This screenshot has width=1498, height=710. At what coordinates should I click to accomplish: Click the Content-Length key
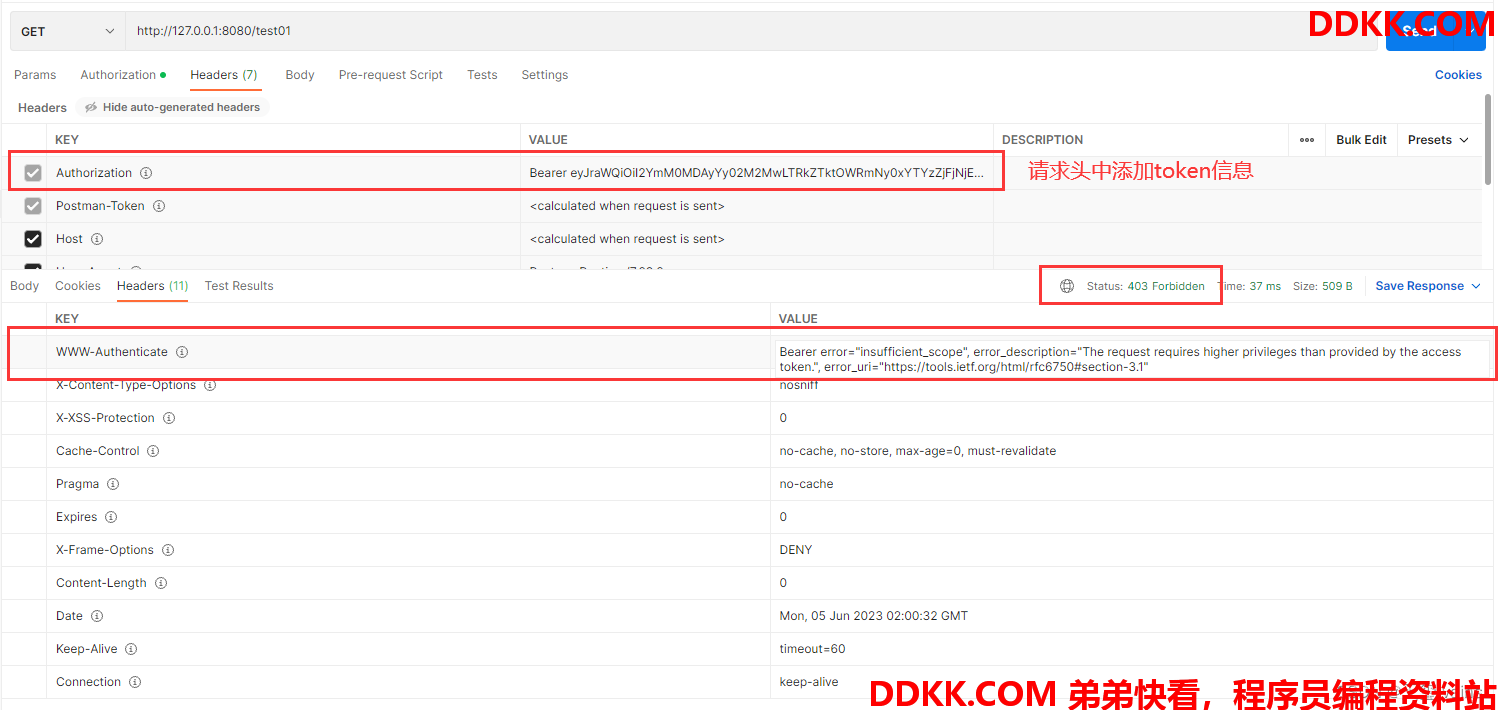tap(101, 583)
